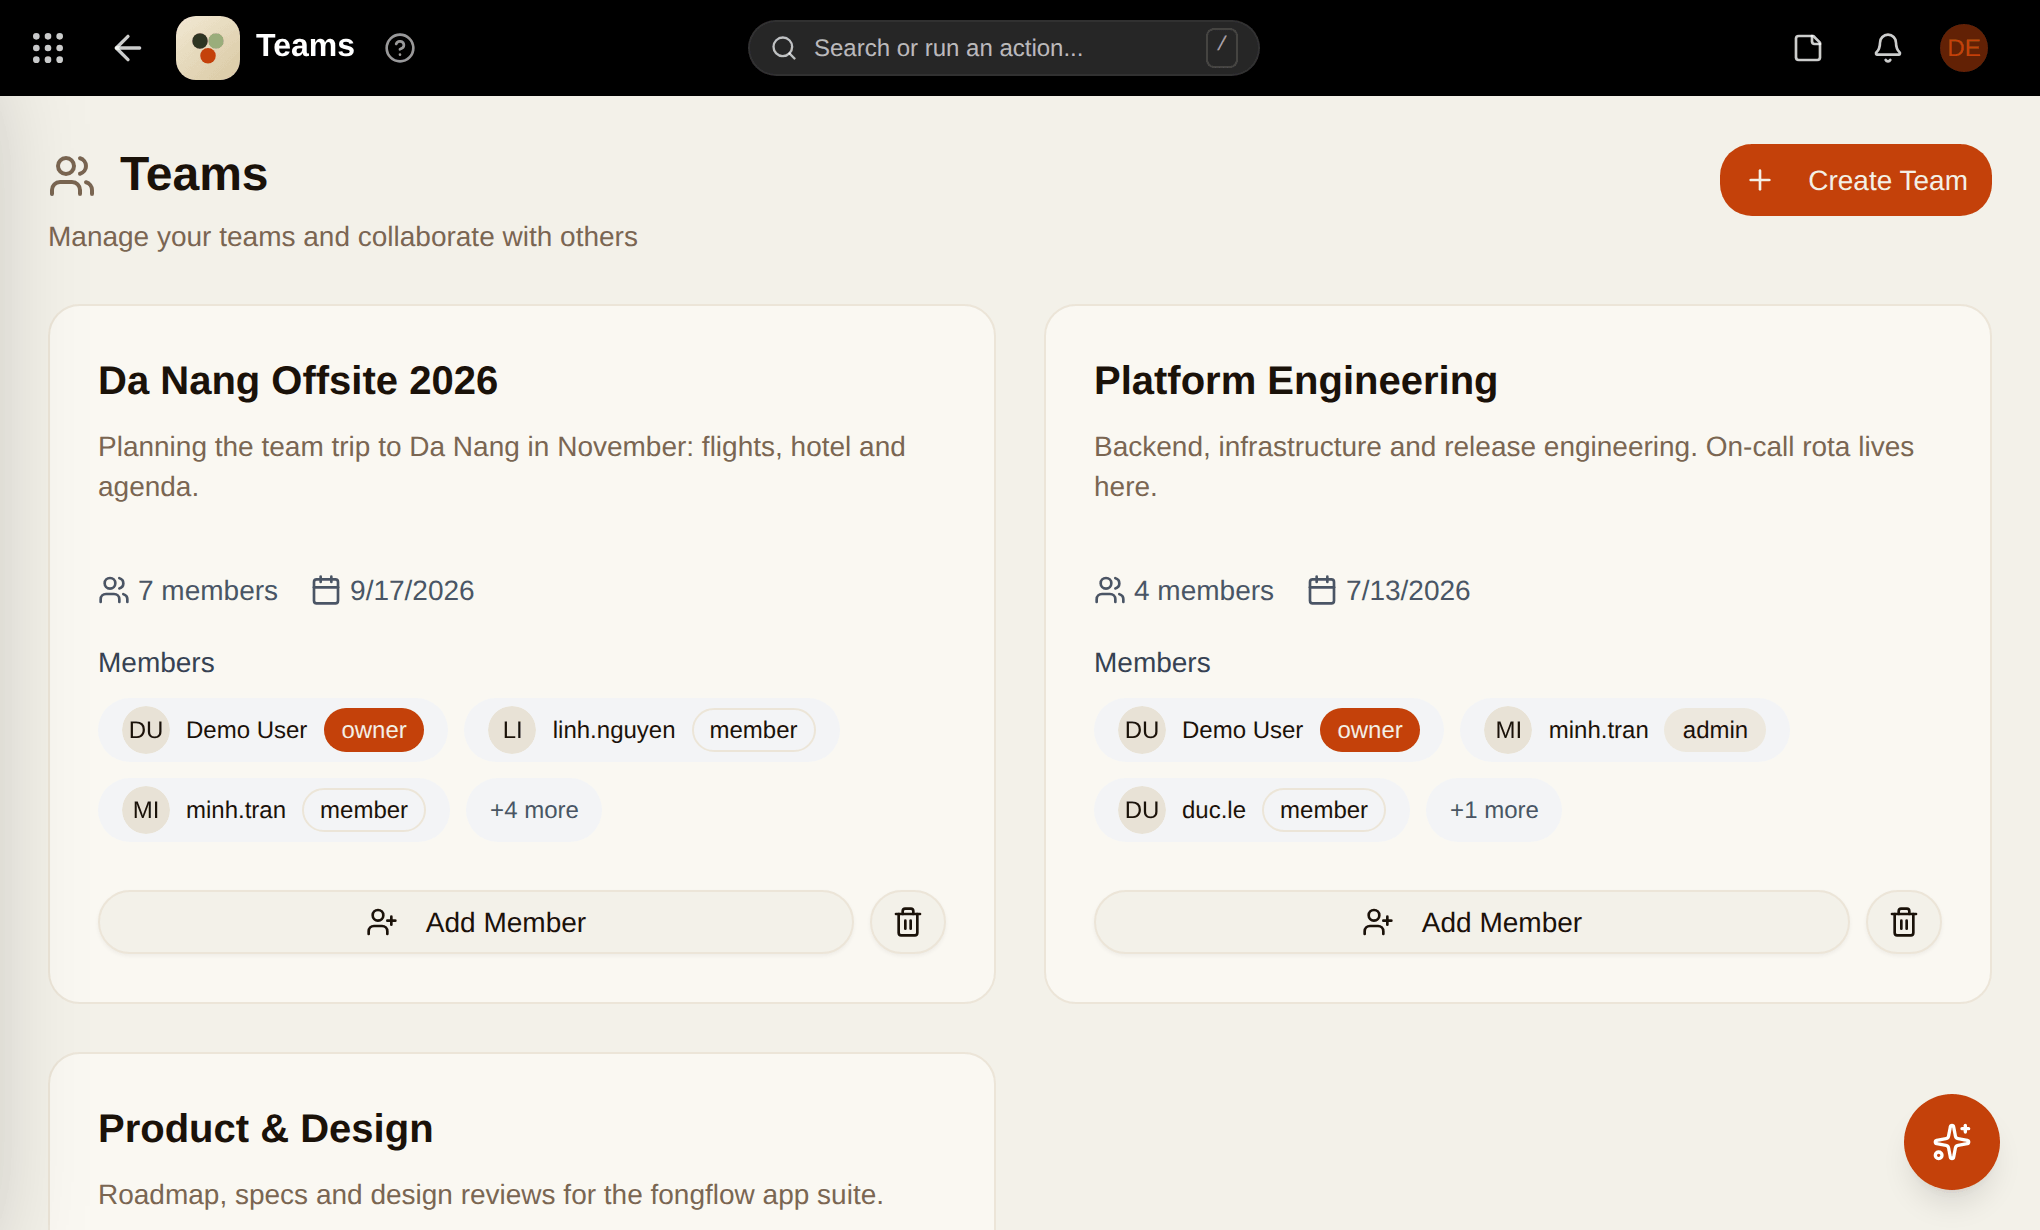Click '4 members' count text

click(x=1204, y=590)
